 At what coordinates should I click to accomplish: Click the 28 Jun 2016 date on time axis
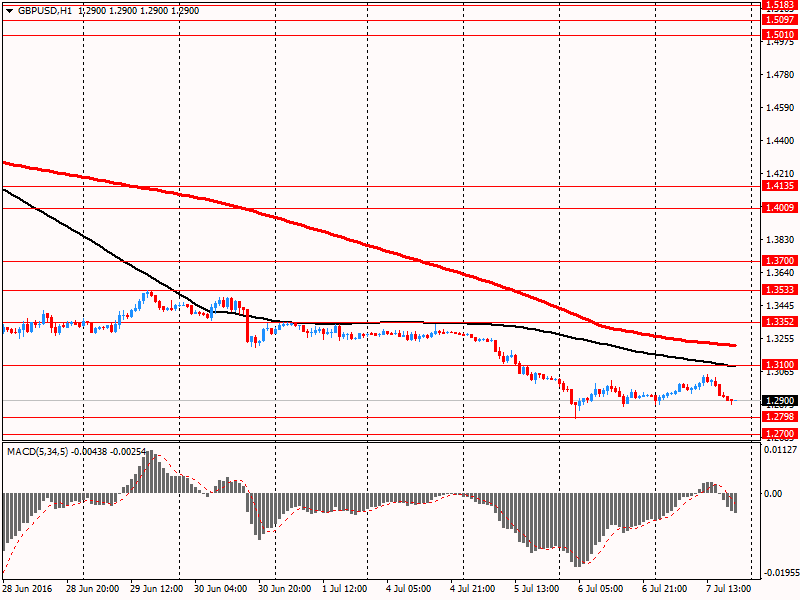click(x=28, y=590)
